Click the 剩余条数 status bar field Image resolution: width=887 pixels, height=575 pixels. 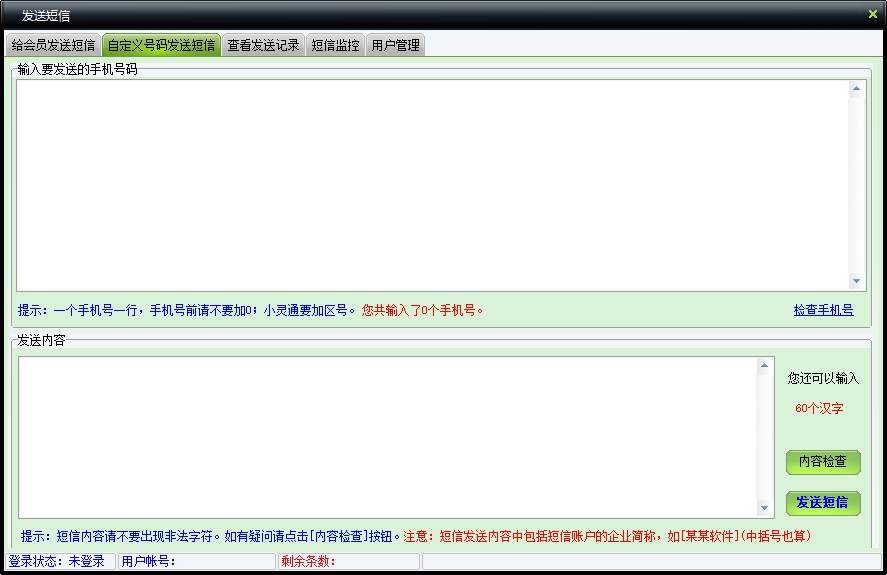point(348,561)
